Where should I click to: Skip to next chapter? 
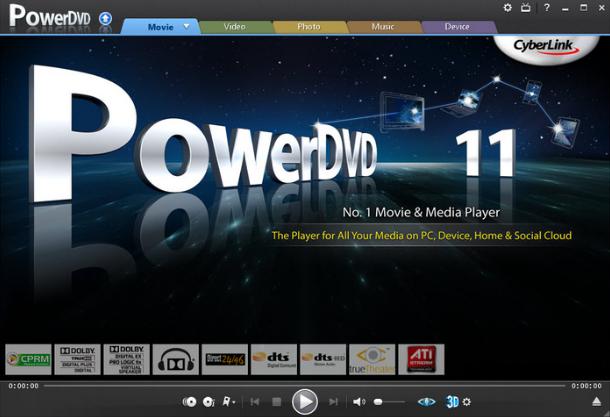pyautogui.click(x=333, y=402)
